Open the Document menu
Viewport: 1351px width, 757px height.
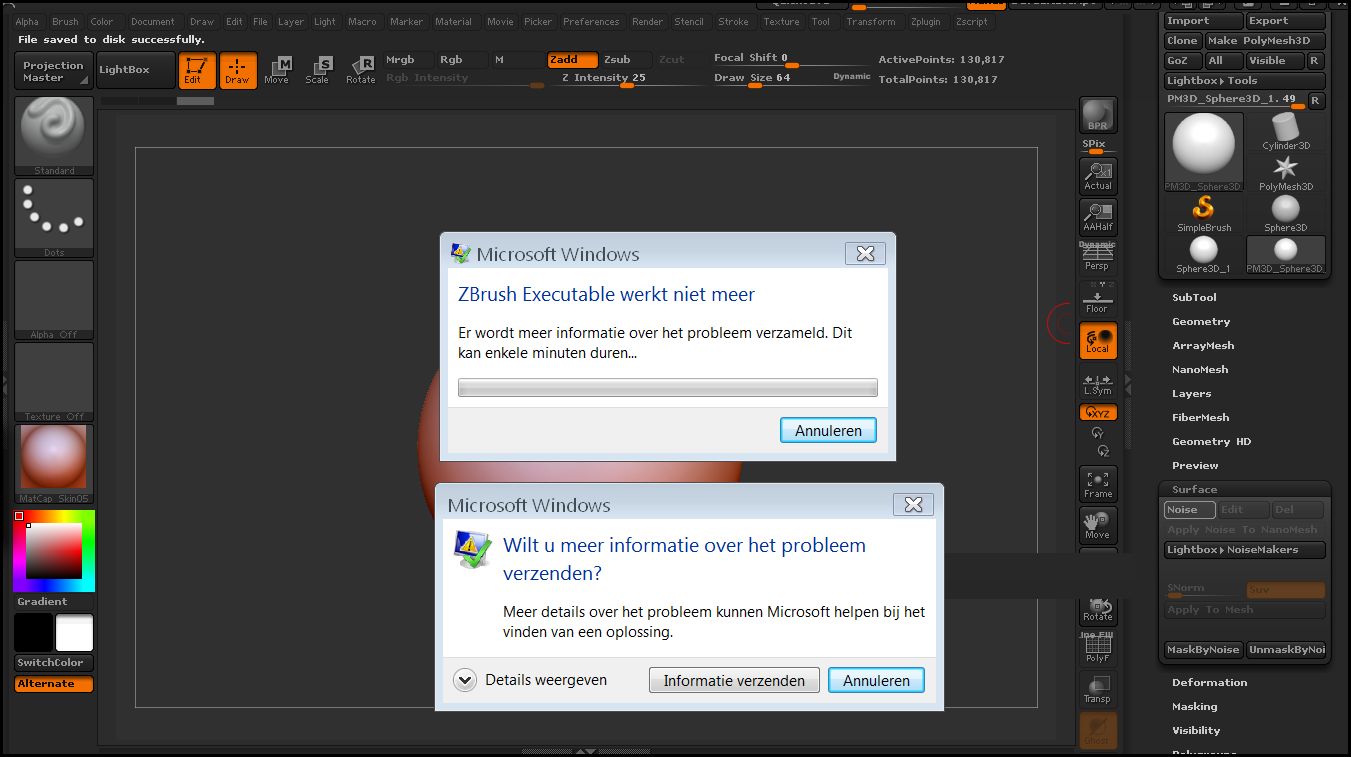tap(153, 22)
